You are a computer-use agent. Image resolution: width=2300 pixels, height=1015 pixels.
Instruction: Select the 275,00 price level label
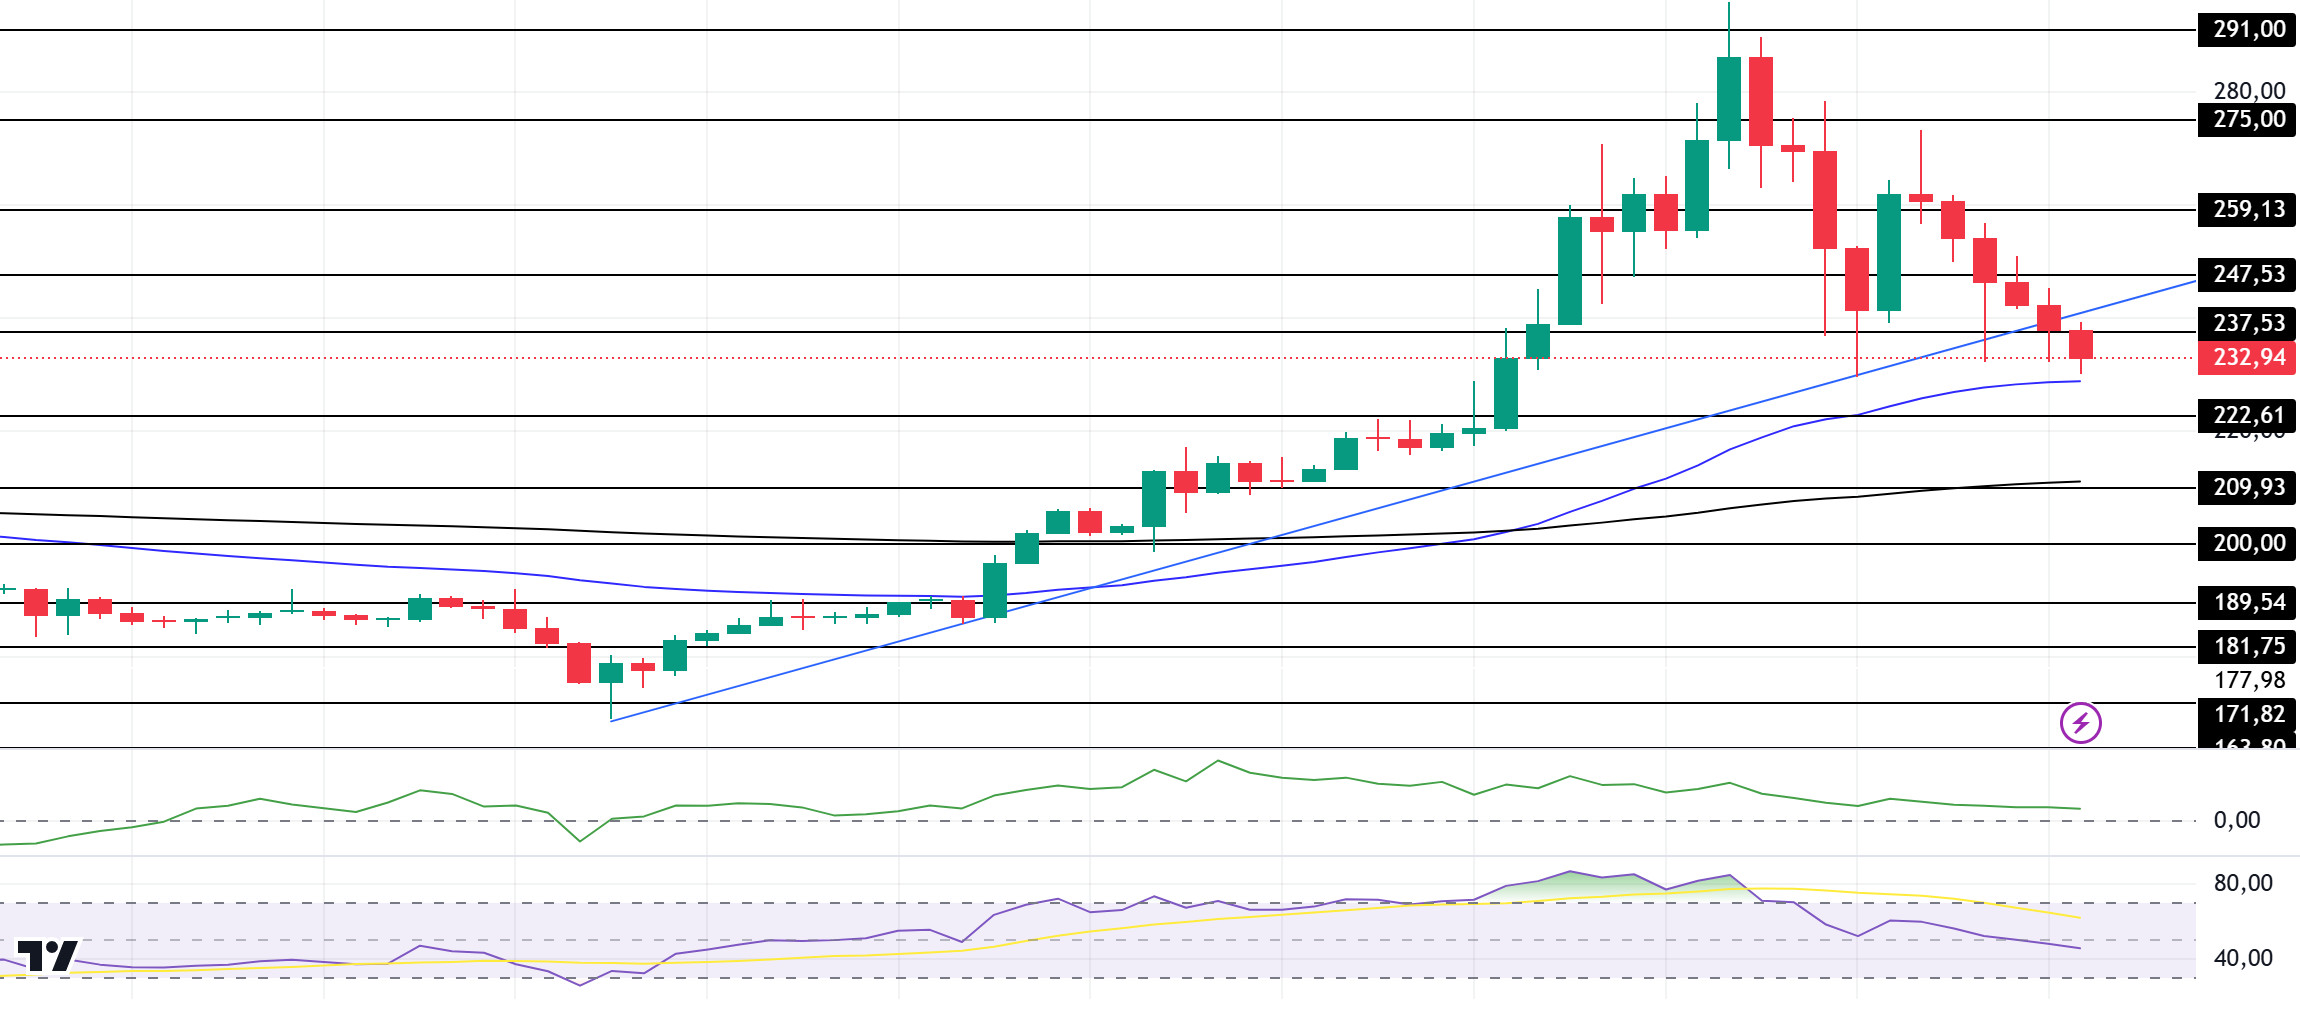tap(2247, 119)
